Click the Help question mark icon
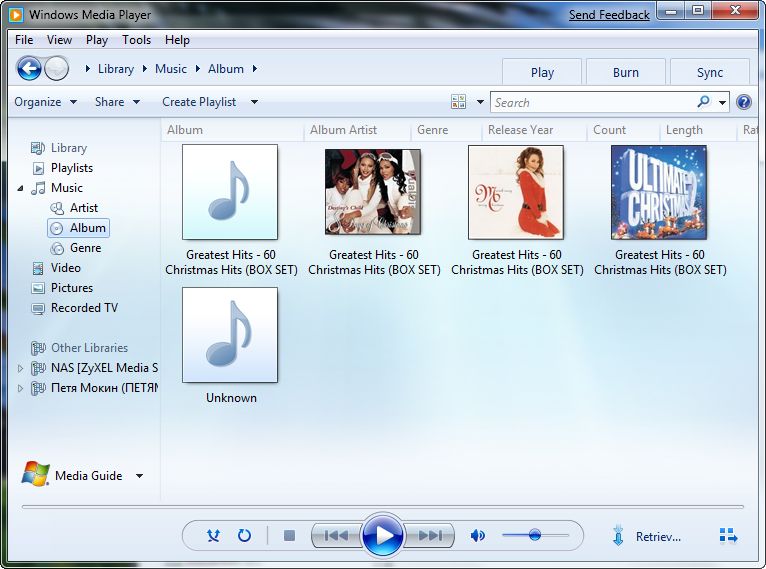The width and height of the screenshot is (766, 569). click(x=744, y=102)
